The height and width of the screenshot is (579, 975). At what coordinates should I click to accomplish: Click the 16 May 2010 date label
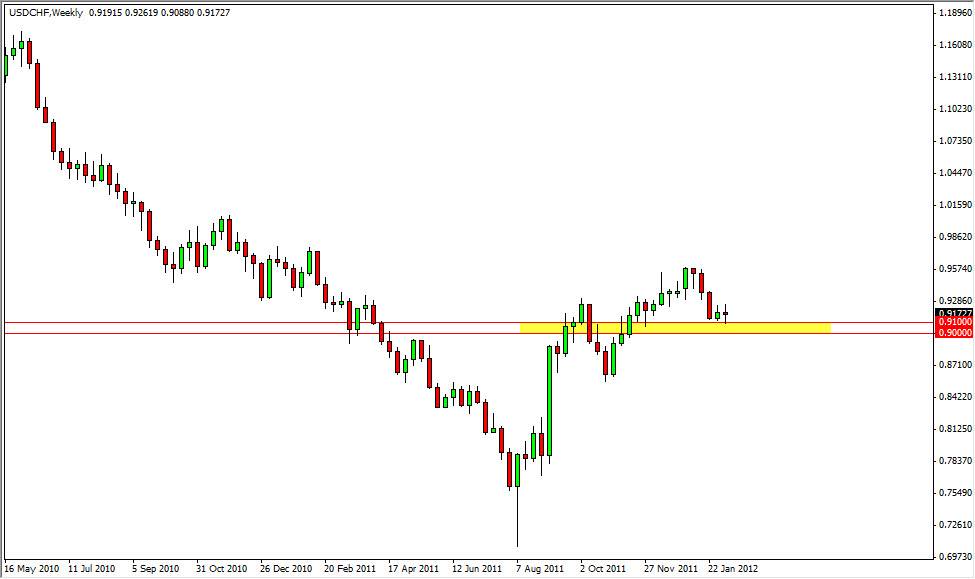coord(31,568)
